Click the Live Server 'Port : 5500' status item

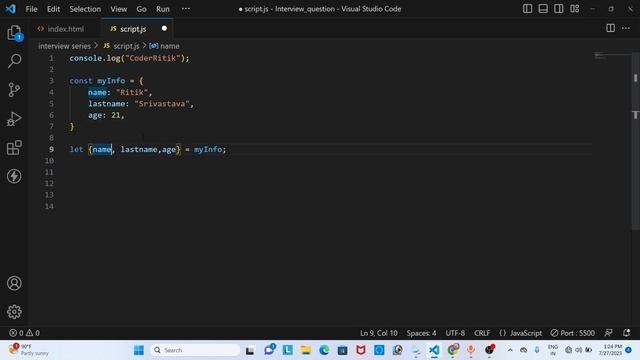point(572,333)
